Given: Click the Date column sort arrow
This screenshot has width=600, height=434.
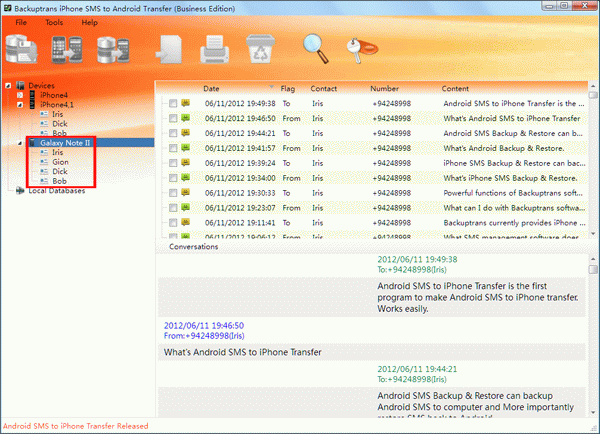Looking at the screenshot, I should tap(271, 87).
